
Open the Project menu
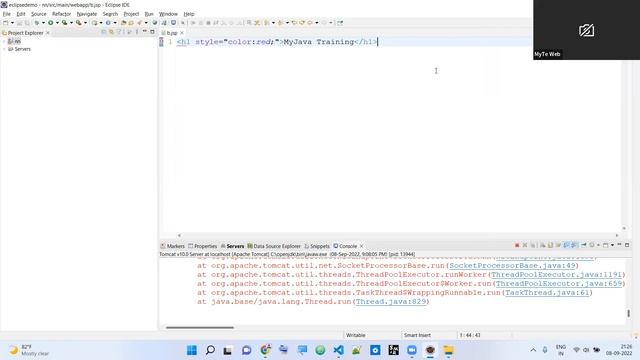131,14
